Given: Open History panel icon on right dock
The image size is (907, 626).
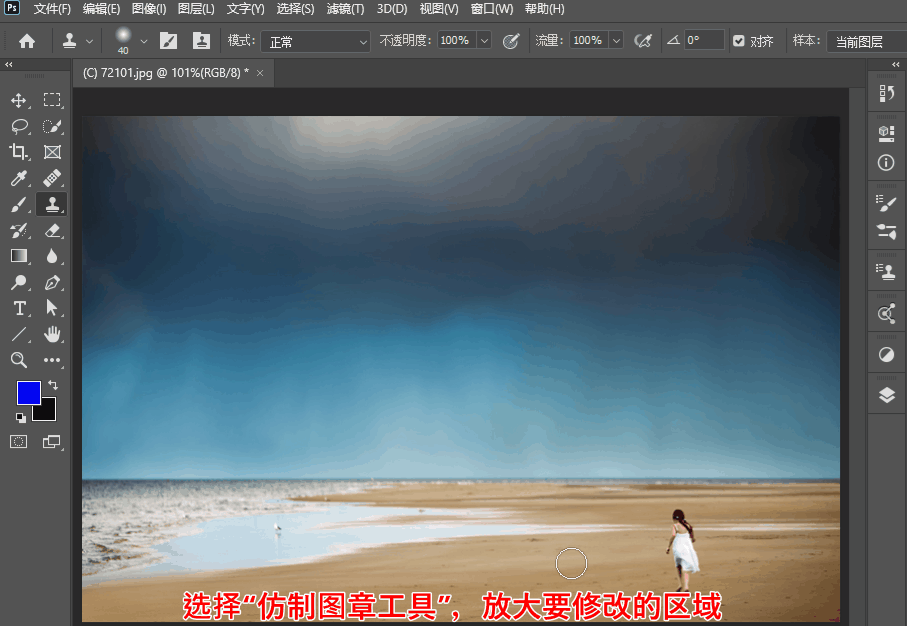Looking at the screenshot, I should (x=887, y=93).
